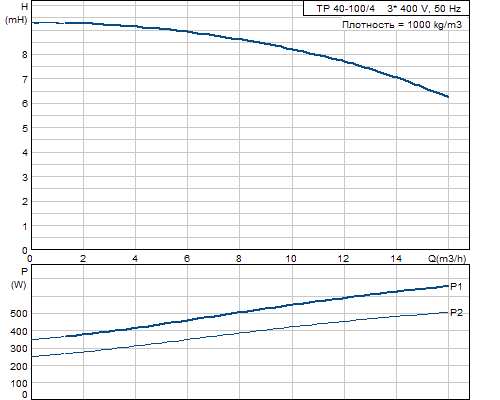The image size is (500, 400).
Task: Click the 500 tick on the power axis
Action: tap(19, 314)
